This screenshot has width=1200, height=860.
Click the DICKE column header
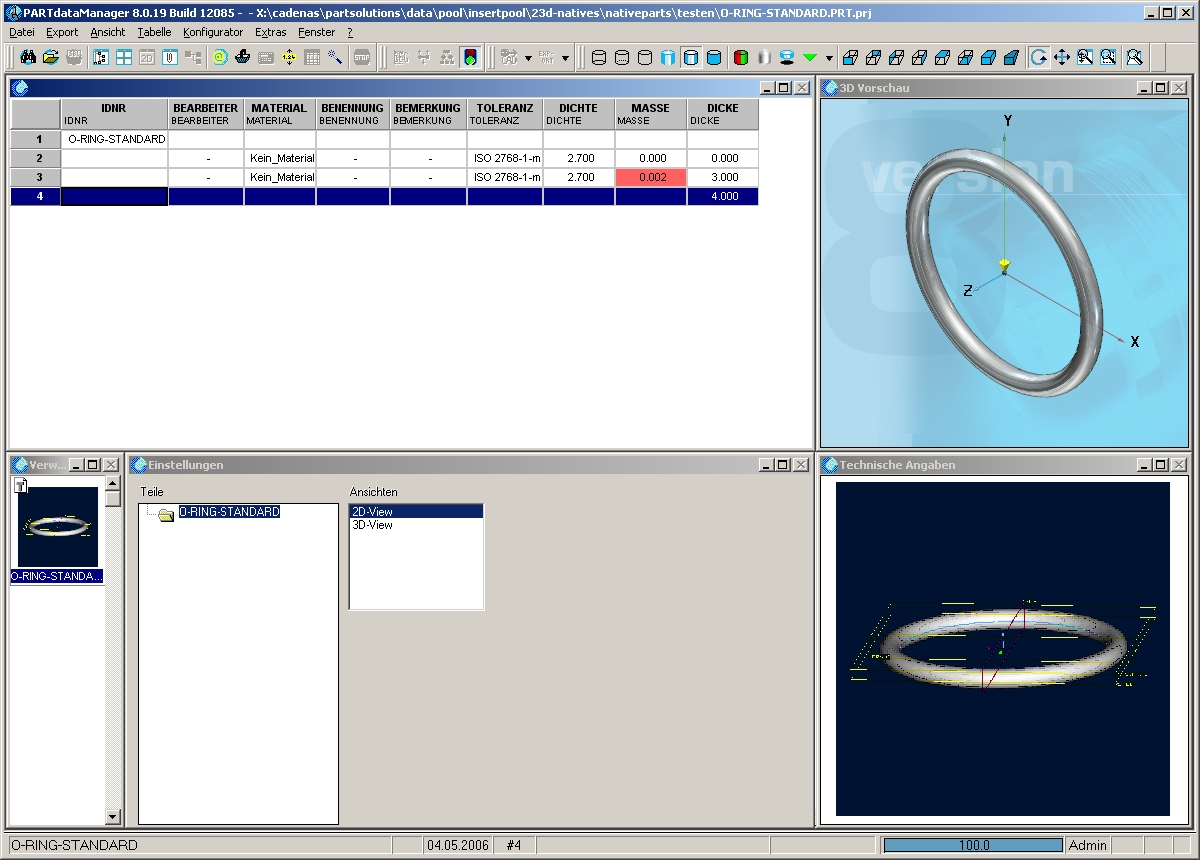click(723, 114)
